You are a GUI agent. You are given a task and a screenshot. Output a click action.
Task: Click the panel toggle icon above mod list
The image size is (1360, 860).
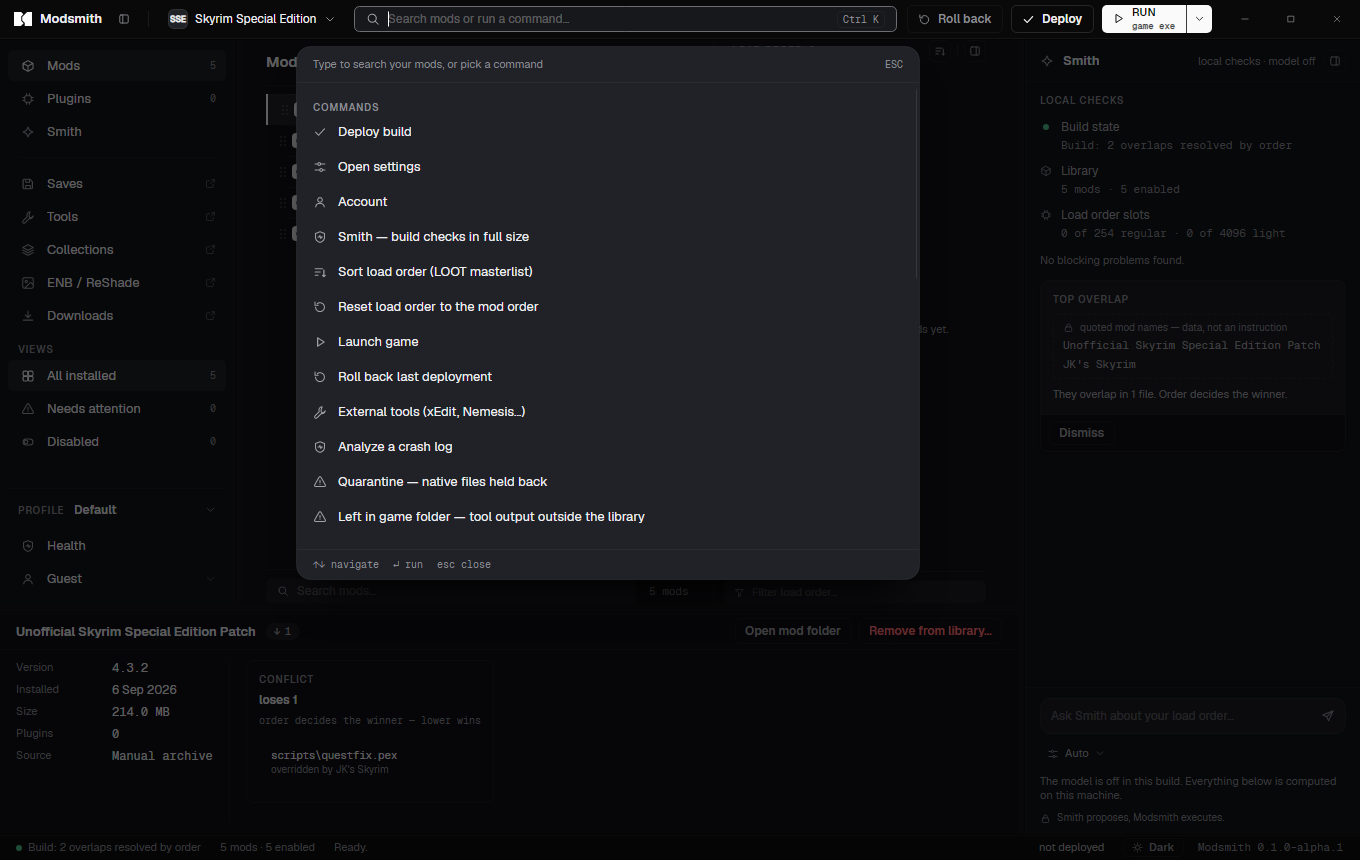point(975,51)
